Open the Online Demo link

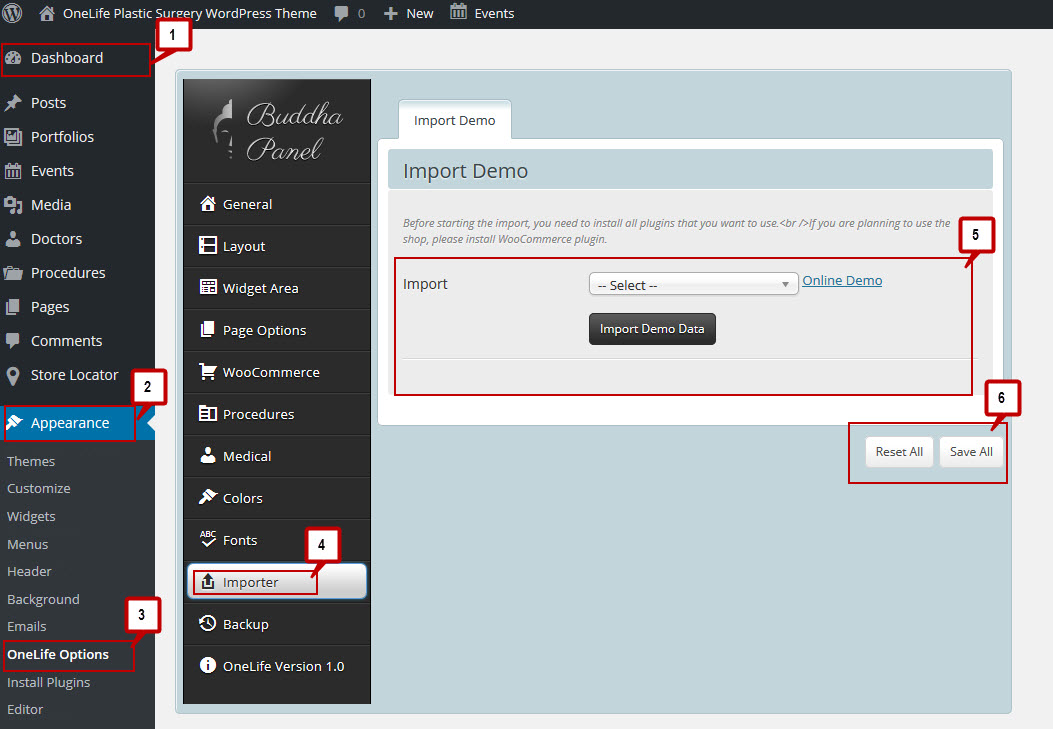coord(841,280)
